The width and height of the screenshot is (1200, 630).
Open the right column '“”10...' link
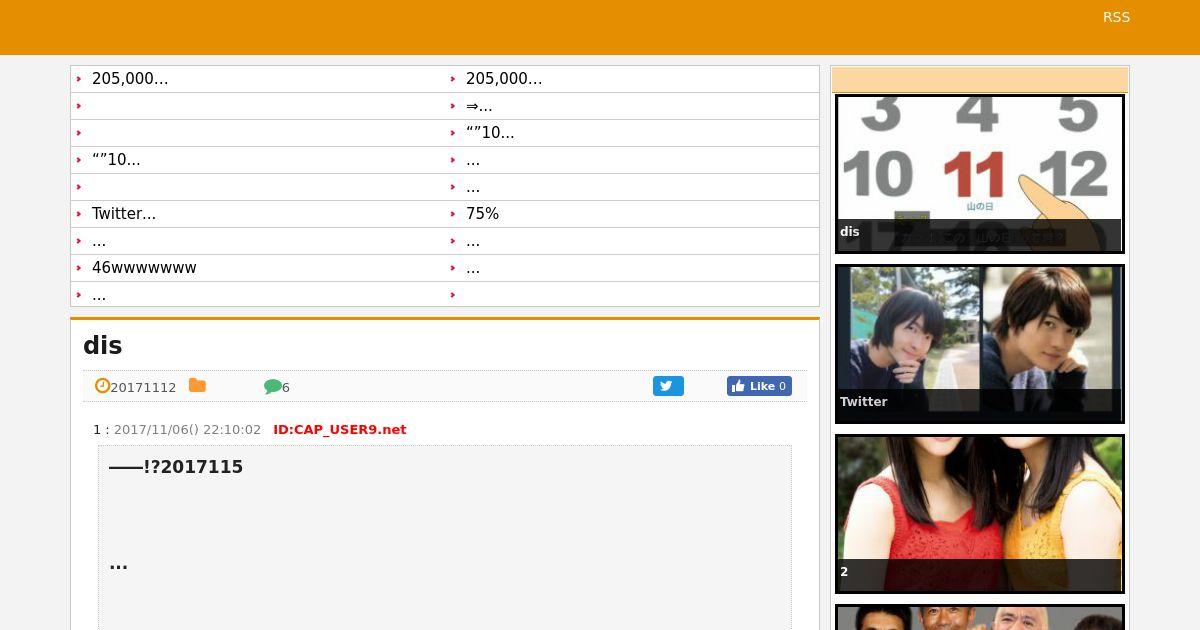tap(490, 133)
